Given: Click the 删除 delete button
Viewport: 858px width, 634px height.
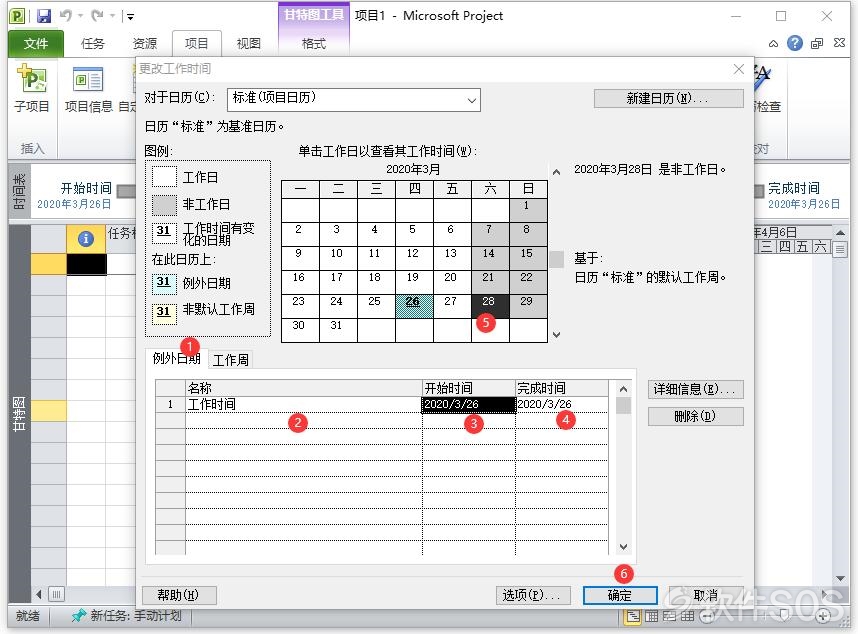Looking at the screenshot, I should click(x=695, y=416).
